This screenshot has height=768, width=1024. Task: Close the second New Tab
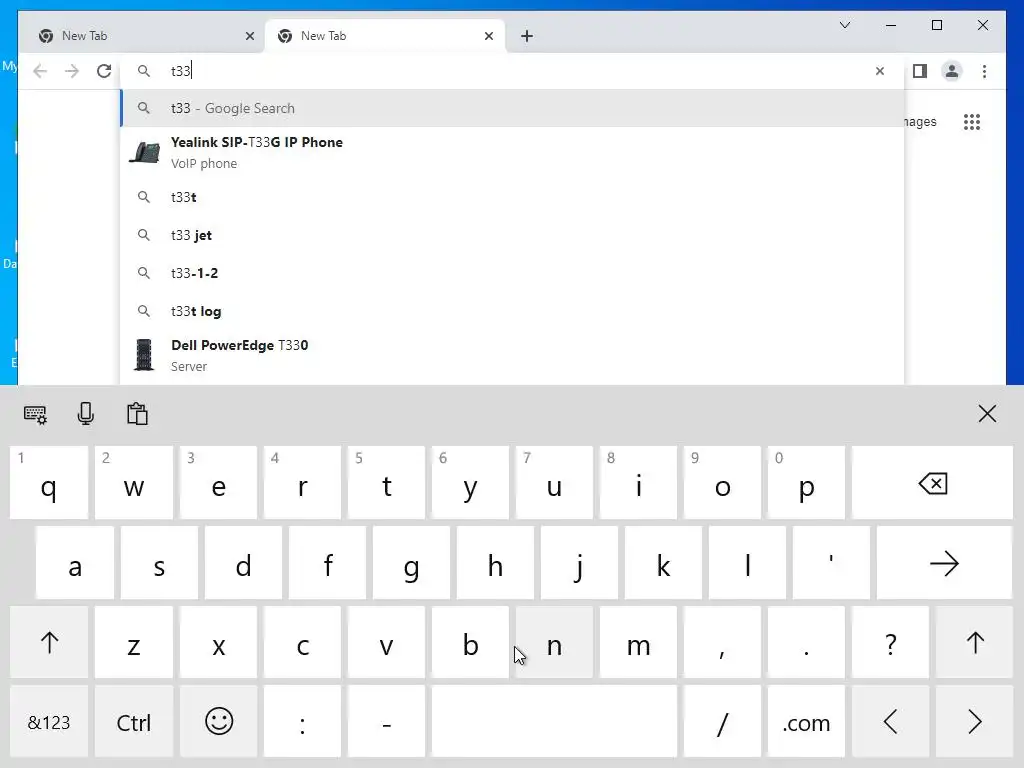(x=488, y=37)
